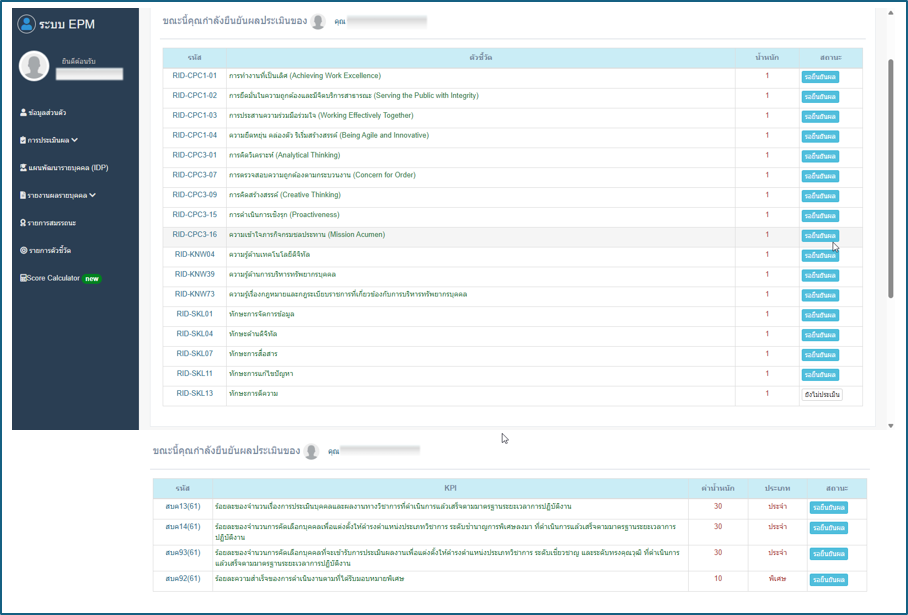Click the ตัวชี้วัด column header
Screen dimensions: 908x615
(481, 58)
